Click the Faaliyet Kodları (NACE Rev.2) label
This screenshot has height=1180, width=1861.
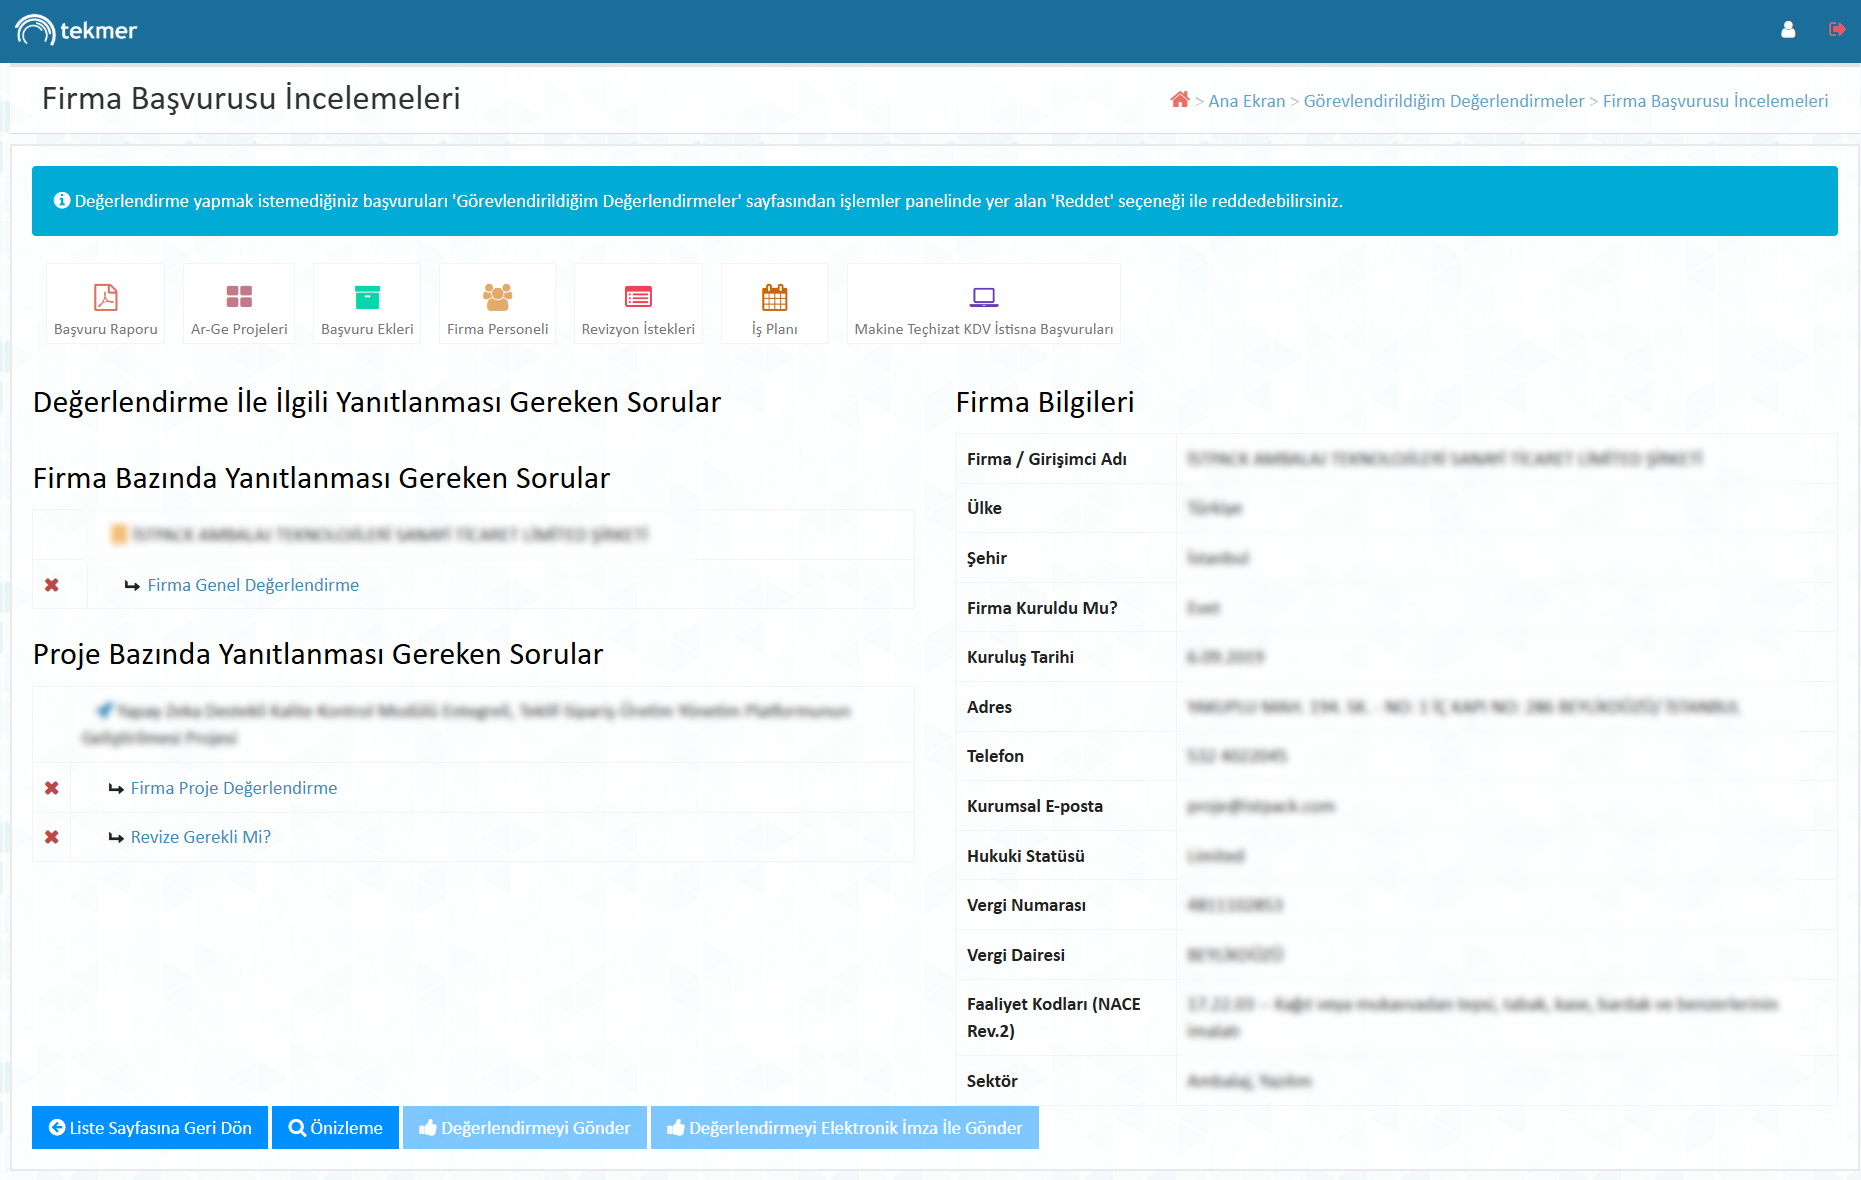[1054, 1017]
